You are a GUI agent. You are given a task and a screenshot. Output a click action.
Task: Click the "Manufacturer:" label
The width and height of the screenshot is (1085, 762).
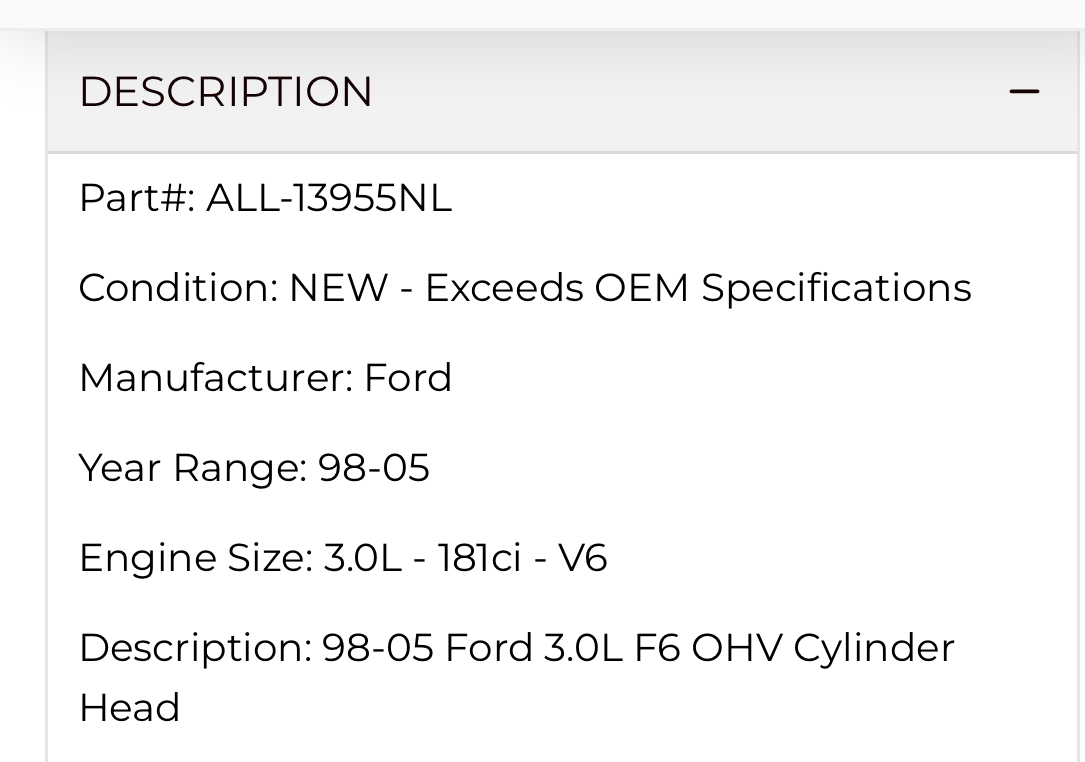(215, 378)
